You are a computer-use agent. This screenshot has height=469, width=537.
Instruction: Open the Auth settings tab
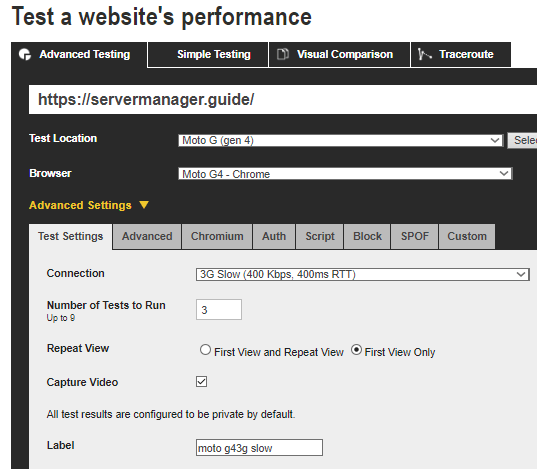point(274,236)
